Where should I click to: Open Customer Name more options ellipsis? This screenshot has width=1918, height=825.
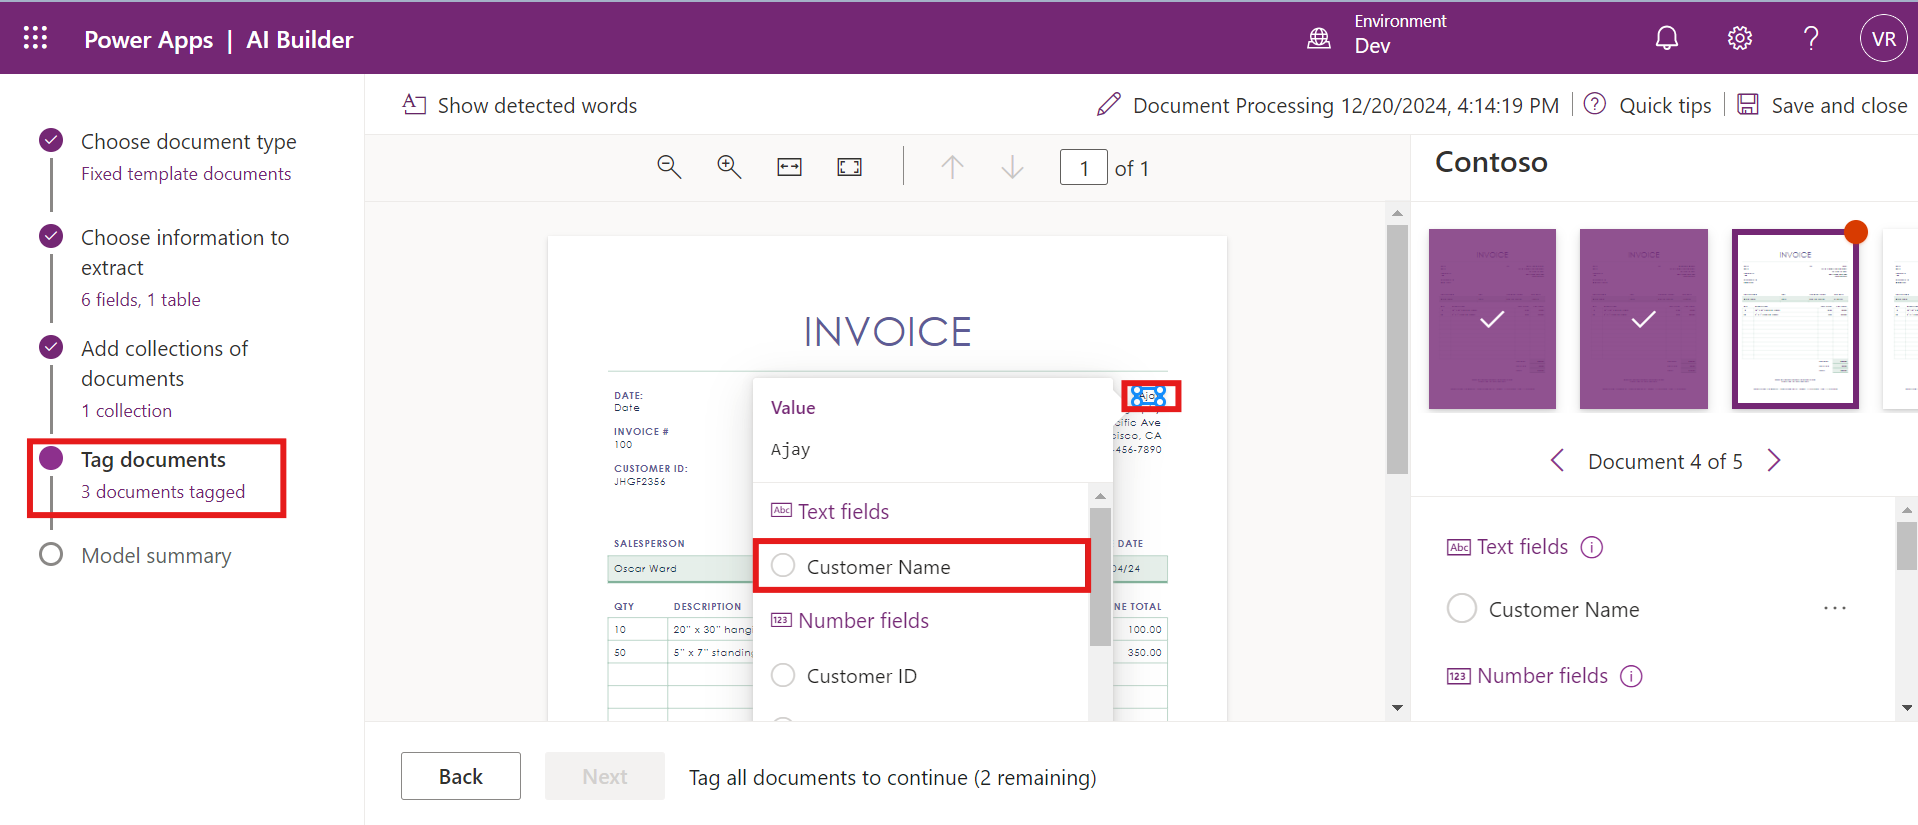point(1834,609)
